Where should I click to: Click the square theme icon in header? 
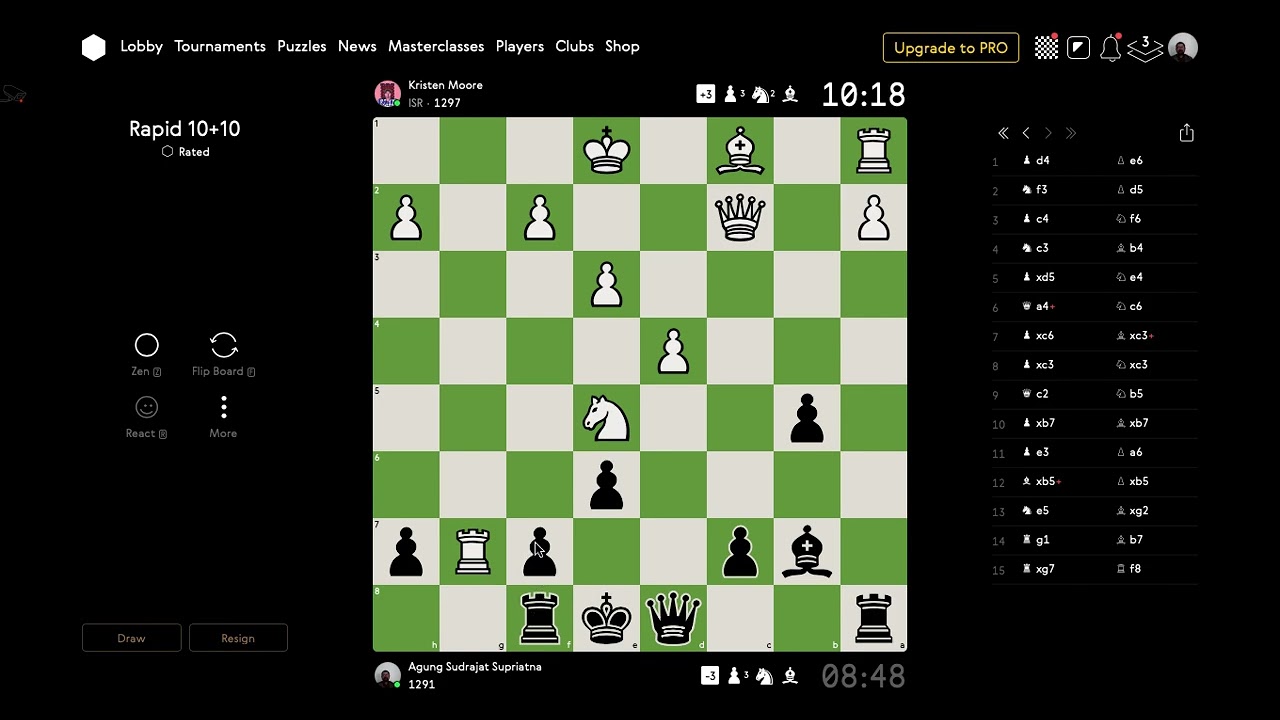click(1078, 47)
